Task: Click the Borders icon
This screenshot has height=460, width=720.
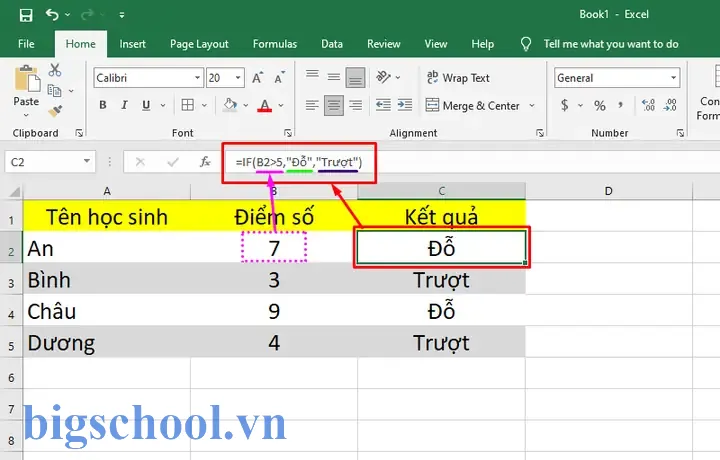Action: coord(187,105)
